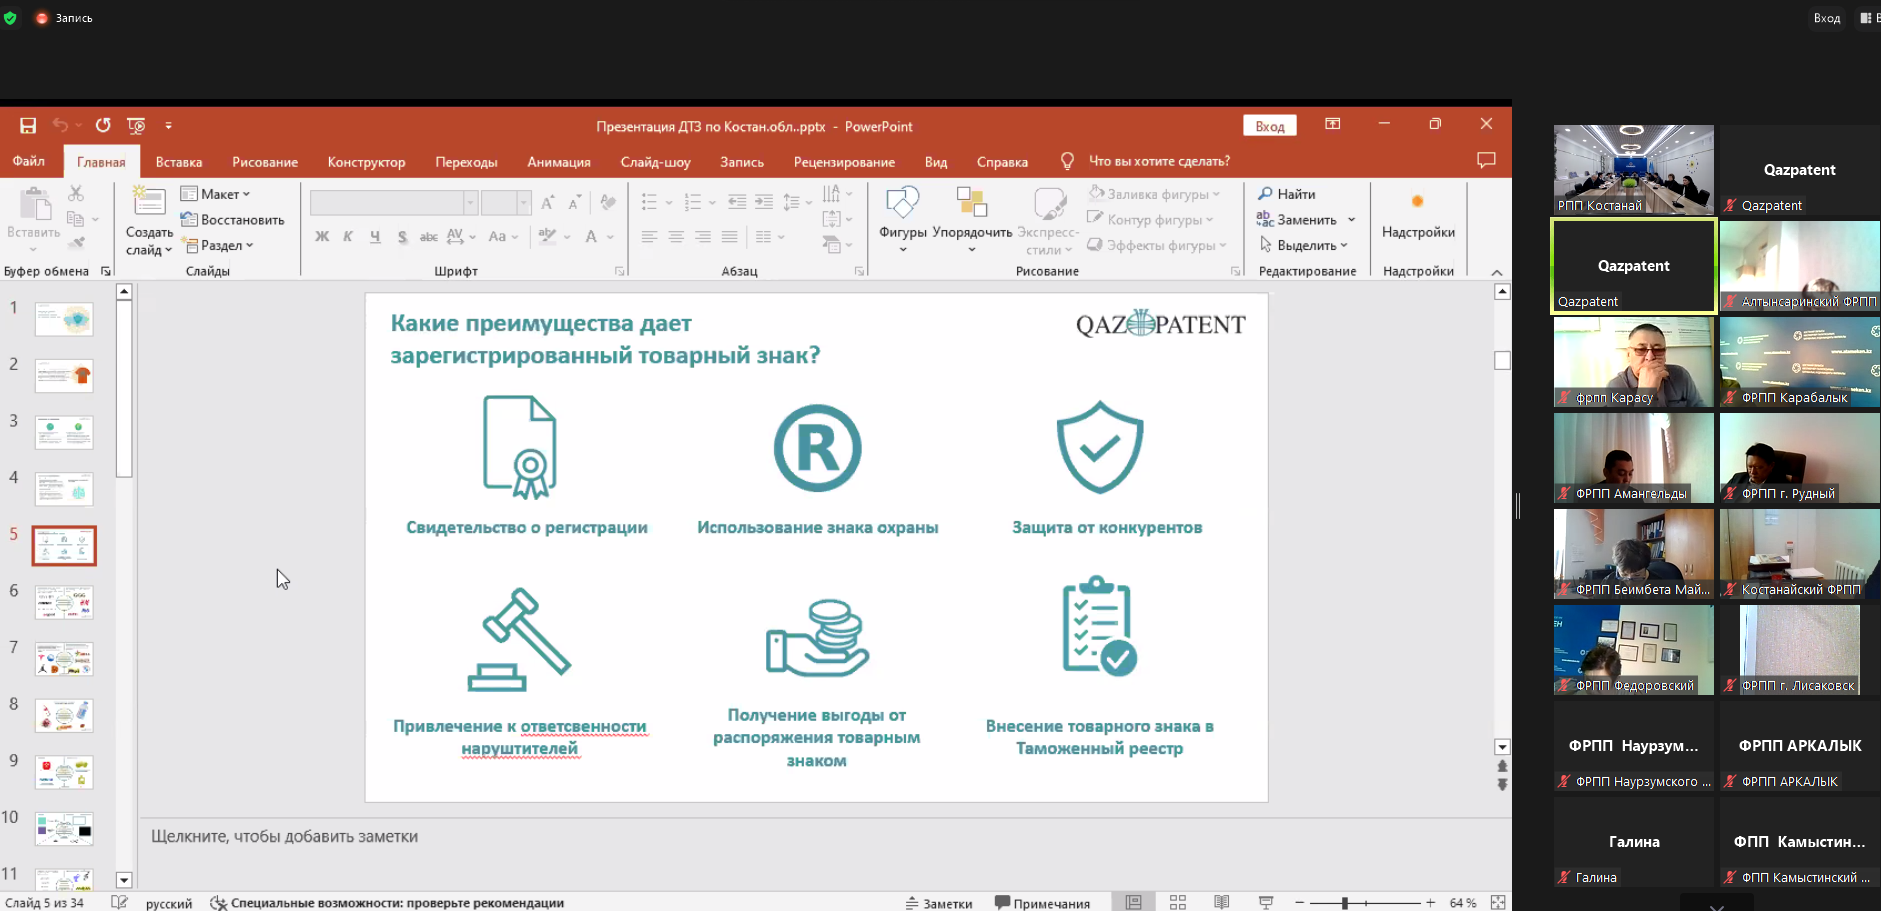This screenshot has height=911, width=1881.
Task: Expand the Layout (Макет) dropdown
Action: [217, 194]
